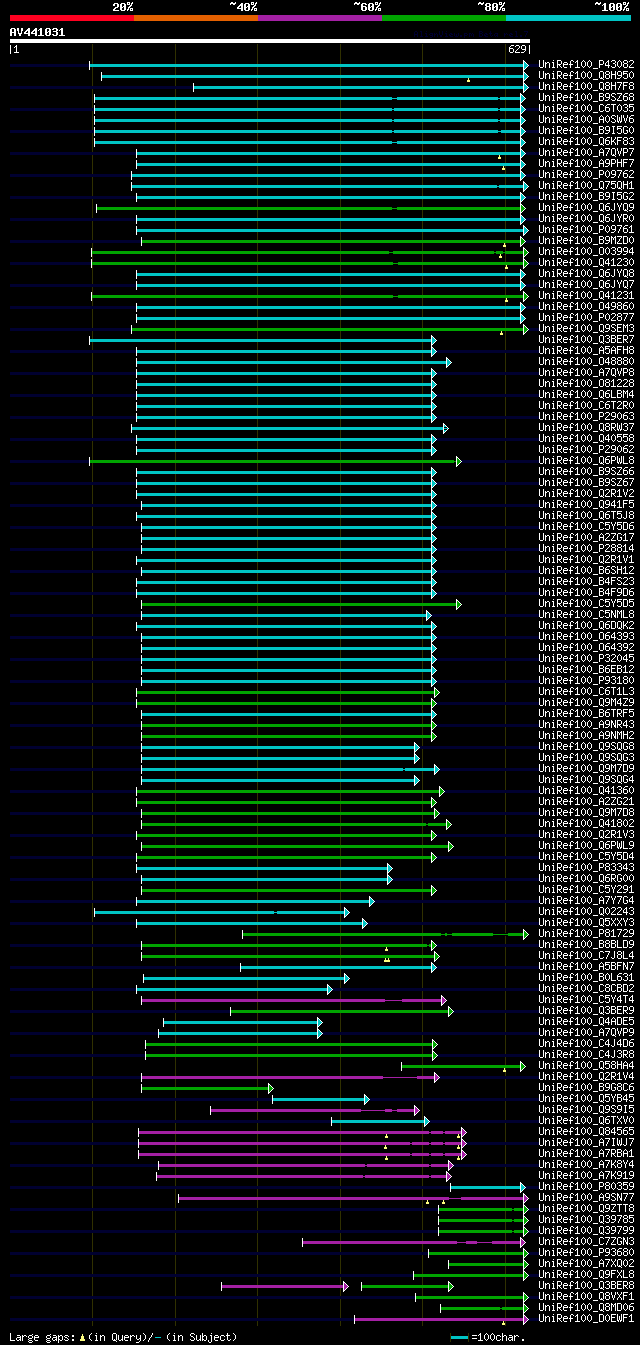Select the UniRef100_O03994 label
Viewport: 640px width, 1345px height.
pos(584,251)
